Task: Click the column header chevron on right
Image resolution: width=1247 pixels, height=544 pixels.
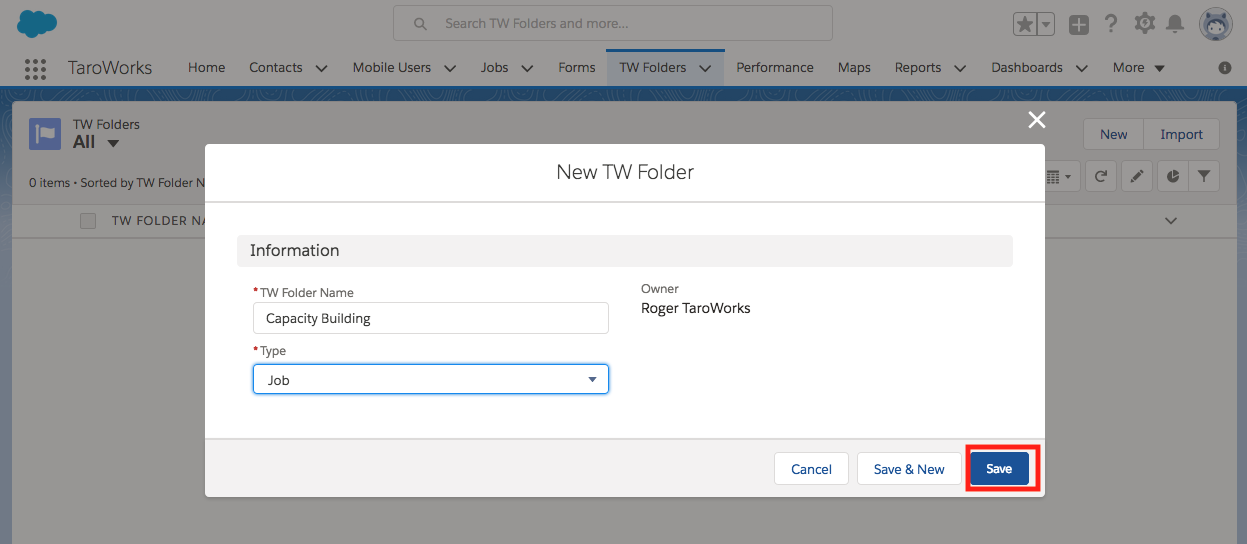Action: [1171, 220]
